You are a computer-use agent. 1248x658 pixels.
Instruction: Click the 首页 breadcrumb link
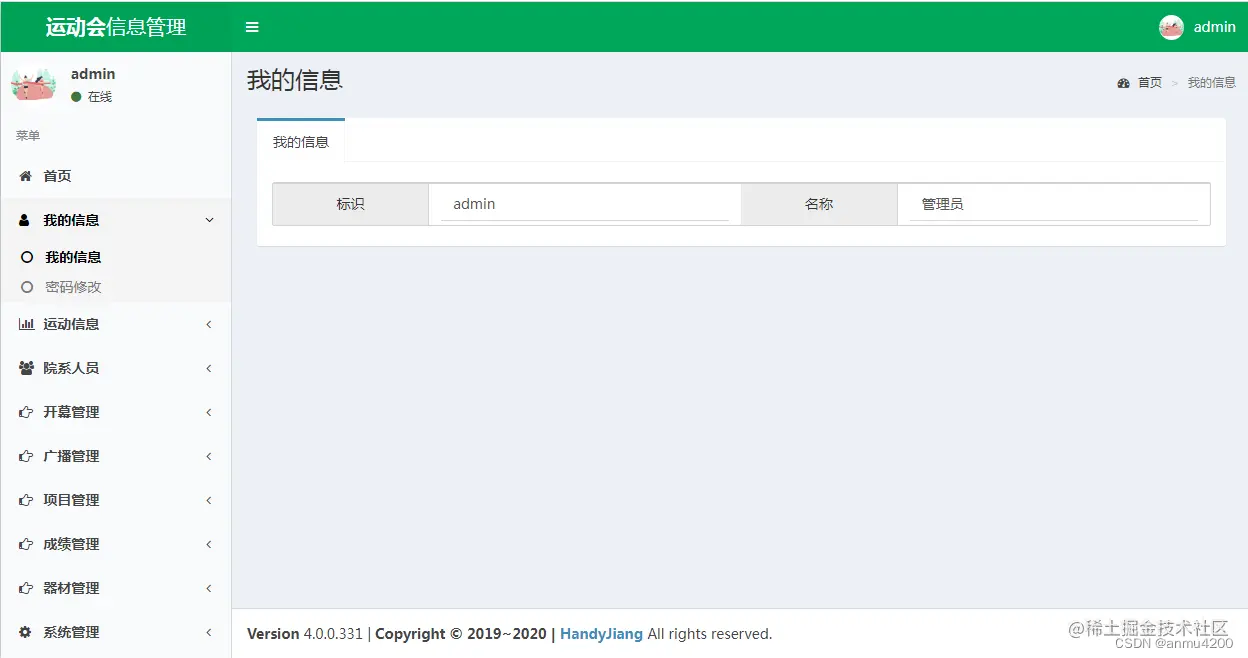click(x=1149, y=82)
